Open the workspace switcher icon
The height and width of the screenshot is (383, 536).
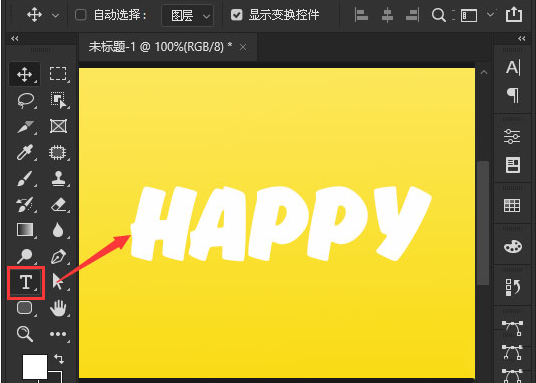[x=469, y=15]
